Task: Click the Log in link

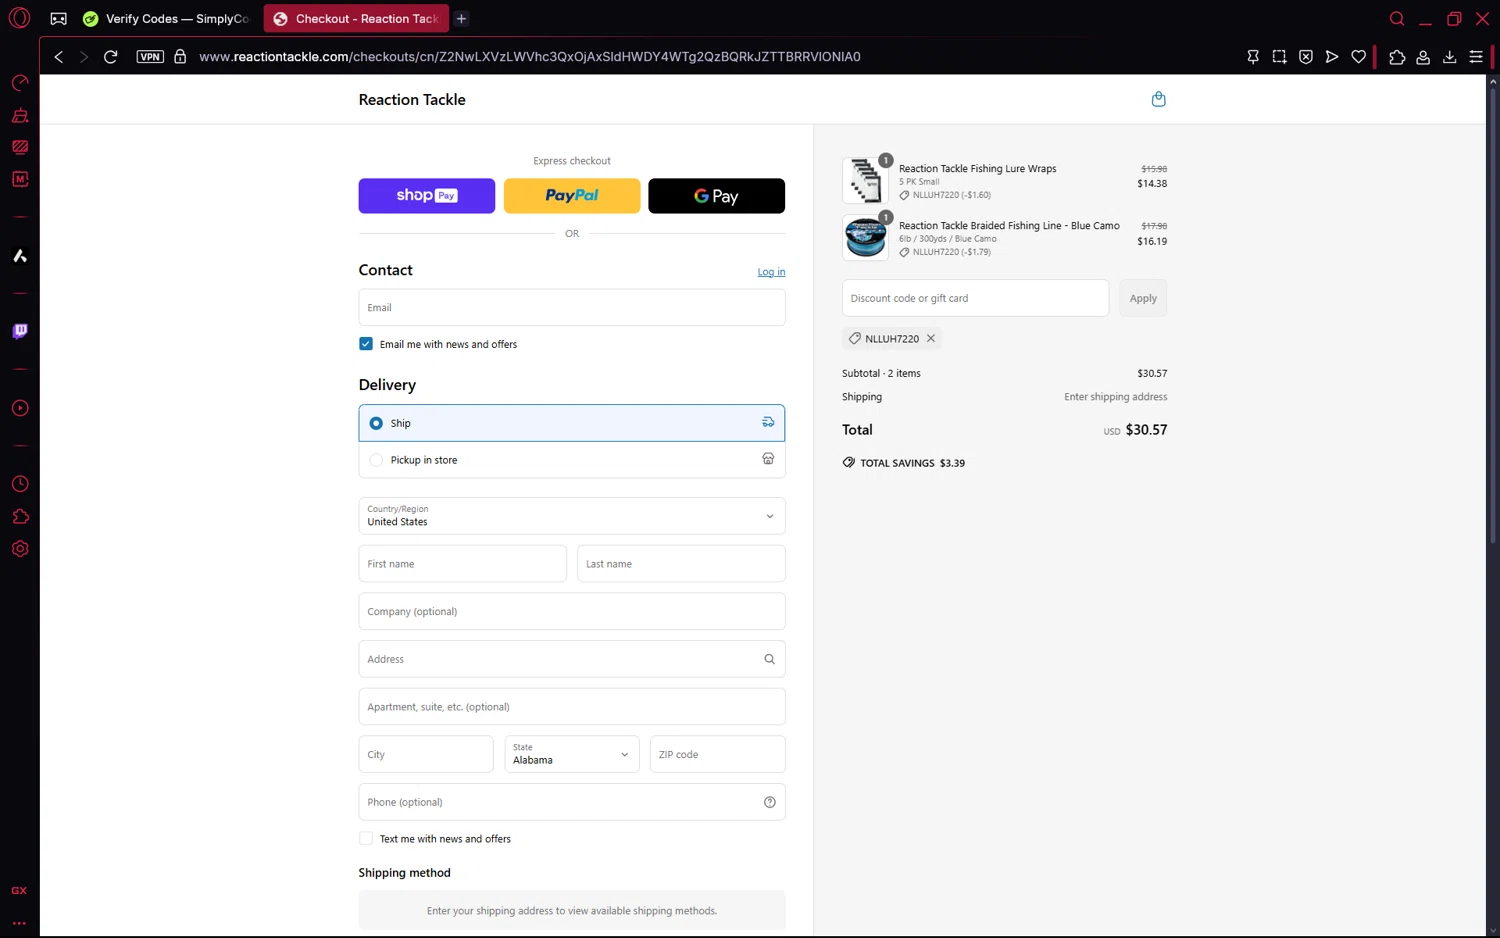Action: click(771, 272)
